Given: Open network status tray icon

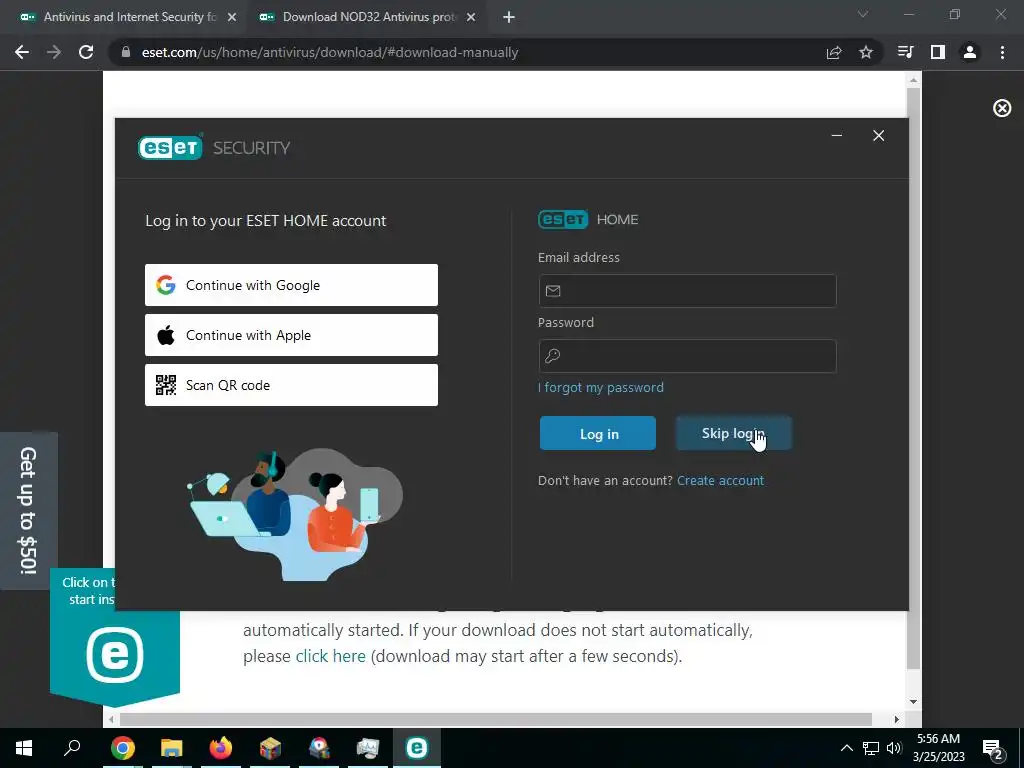Looking at the screenshot, I should [x=871, y=748].
